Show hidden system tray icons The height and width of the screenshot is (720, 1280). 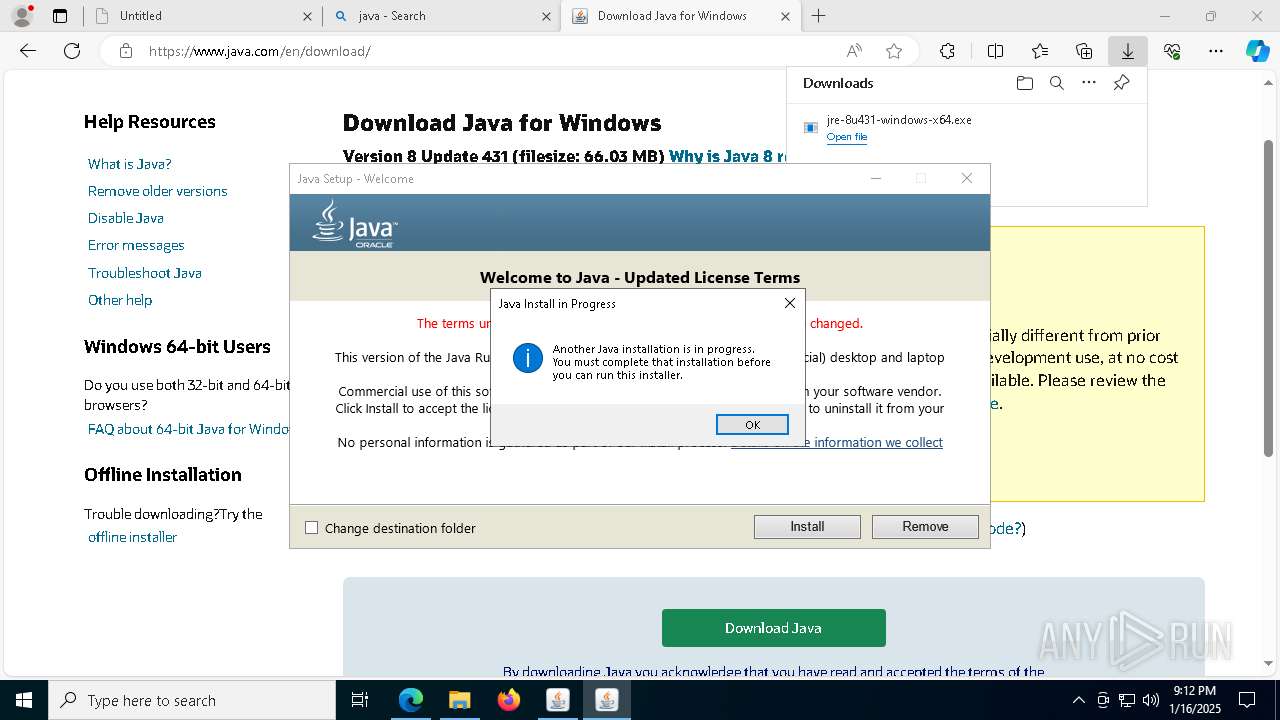point(1078,700)
